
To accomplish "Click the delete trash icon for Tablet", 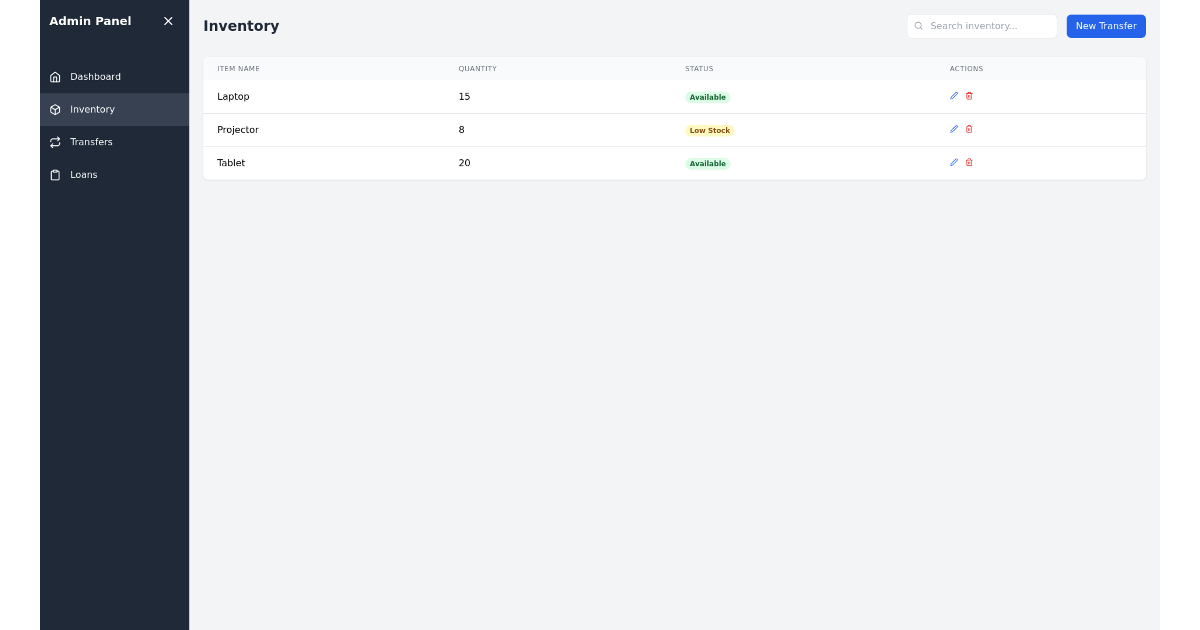I will [x=969, y=162].
